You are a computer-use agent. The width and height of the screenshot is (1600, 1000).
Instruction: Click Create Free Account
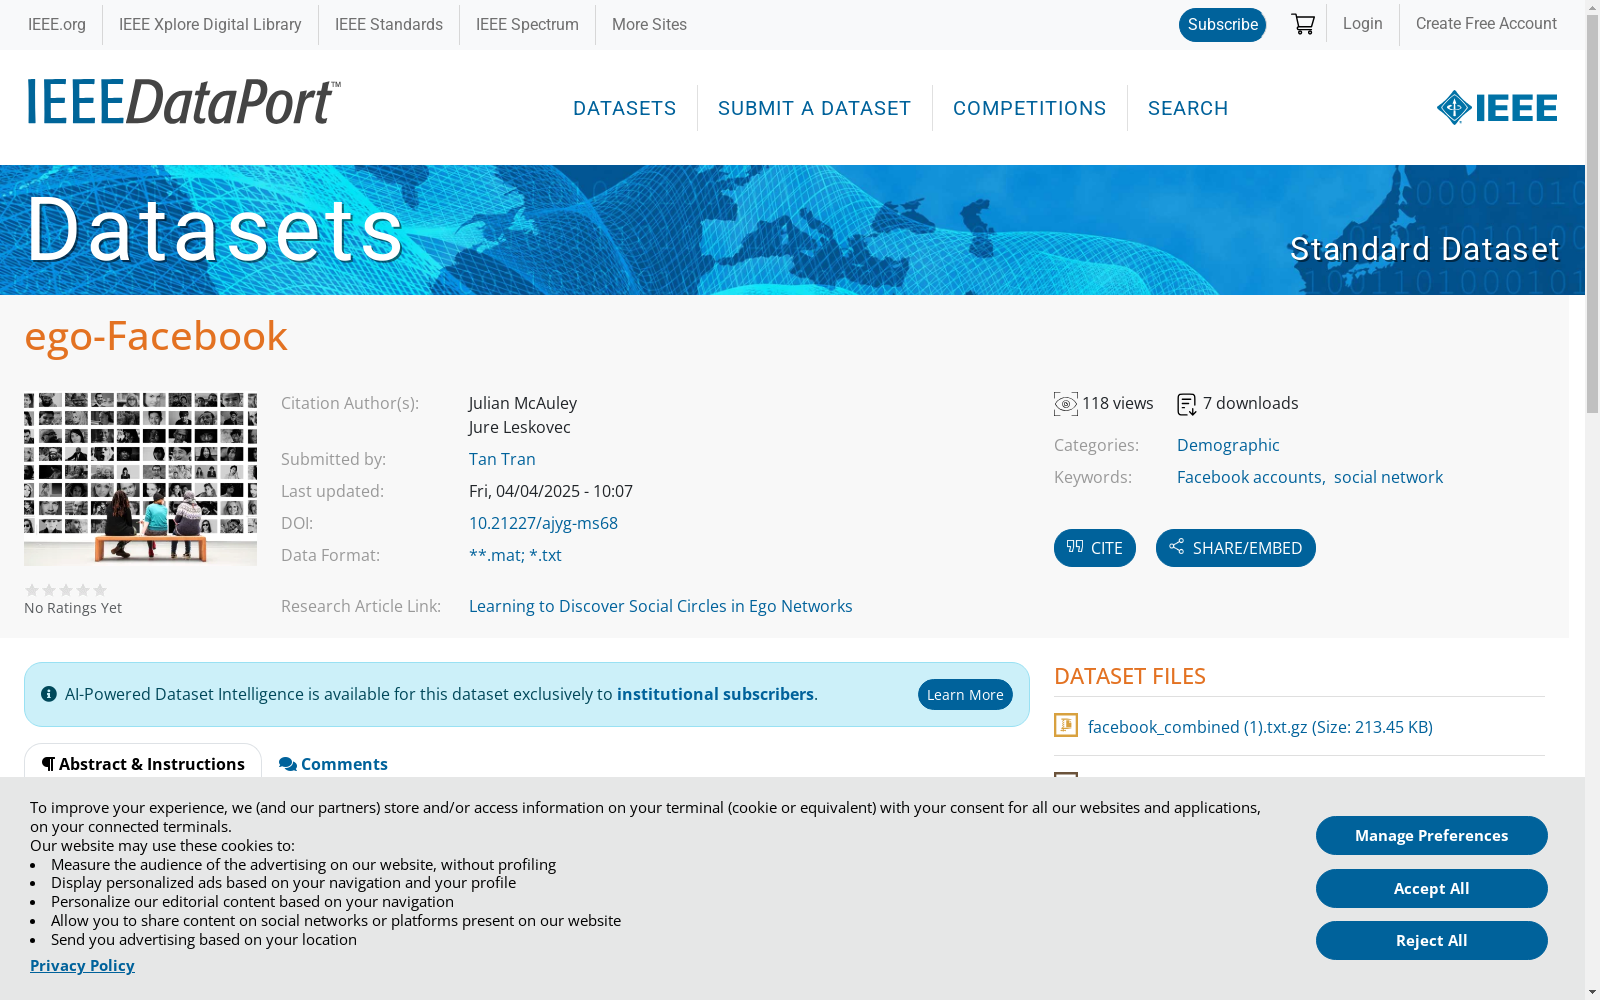(1486, 23)
